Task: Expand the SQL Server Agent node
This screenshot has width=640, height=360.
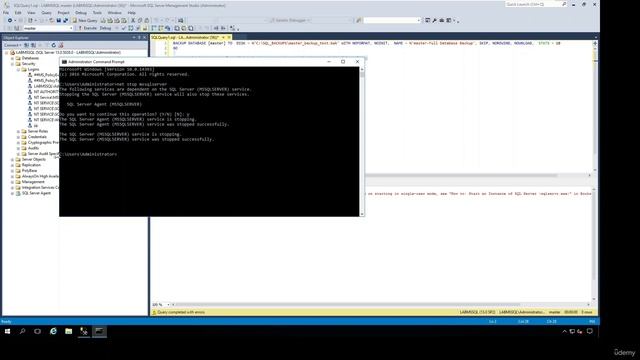Action: click(x=13, y=193)
